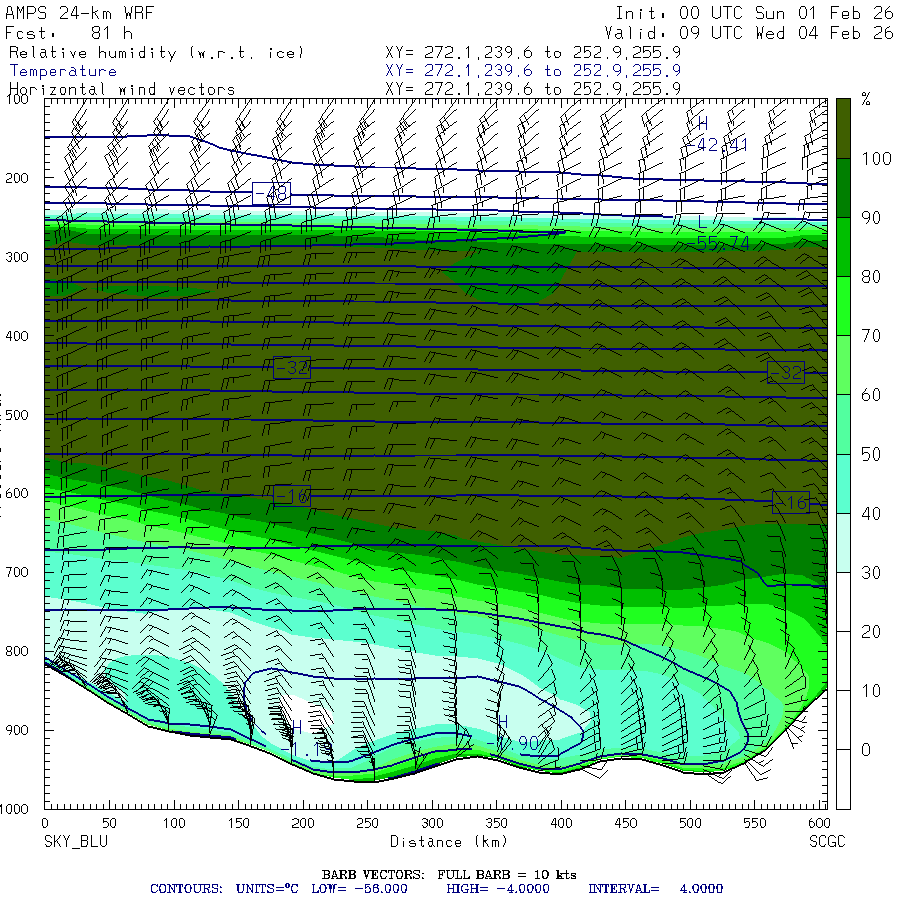
Task: Click the left '-16' contour label
Action: pyautogui.click(x=292, y=495)
